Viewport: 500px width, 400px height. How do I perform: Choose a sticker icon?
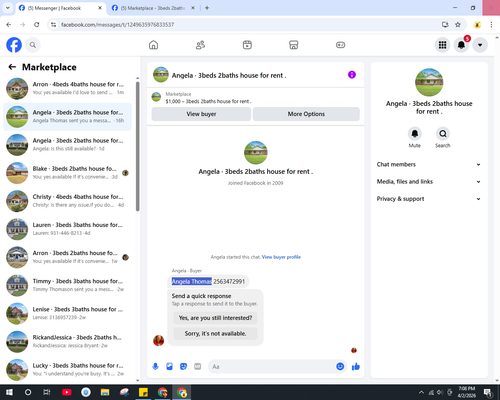[x=183, y=367]
